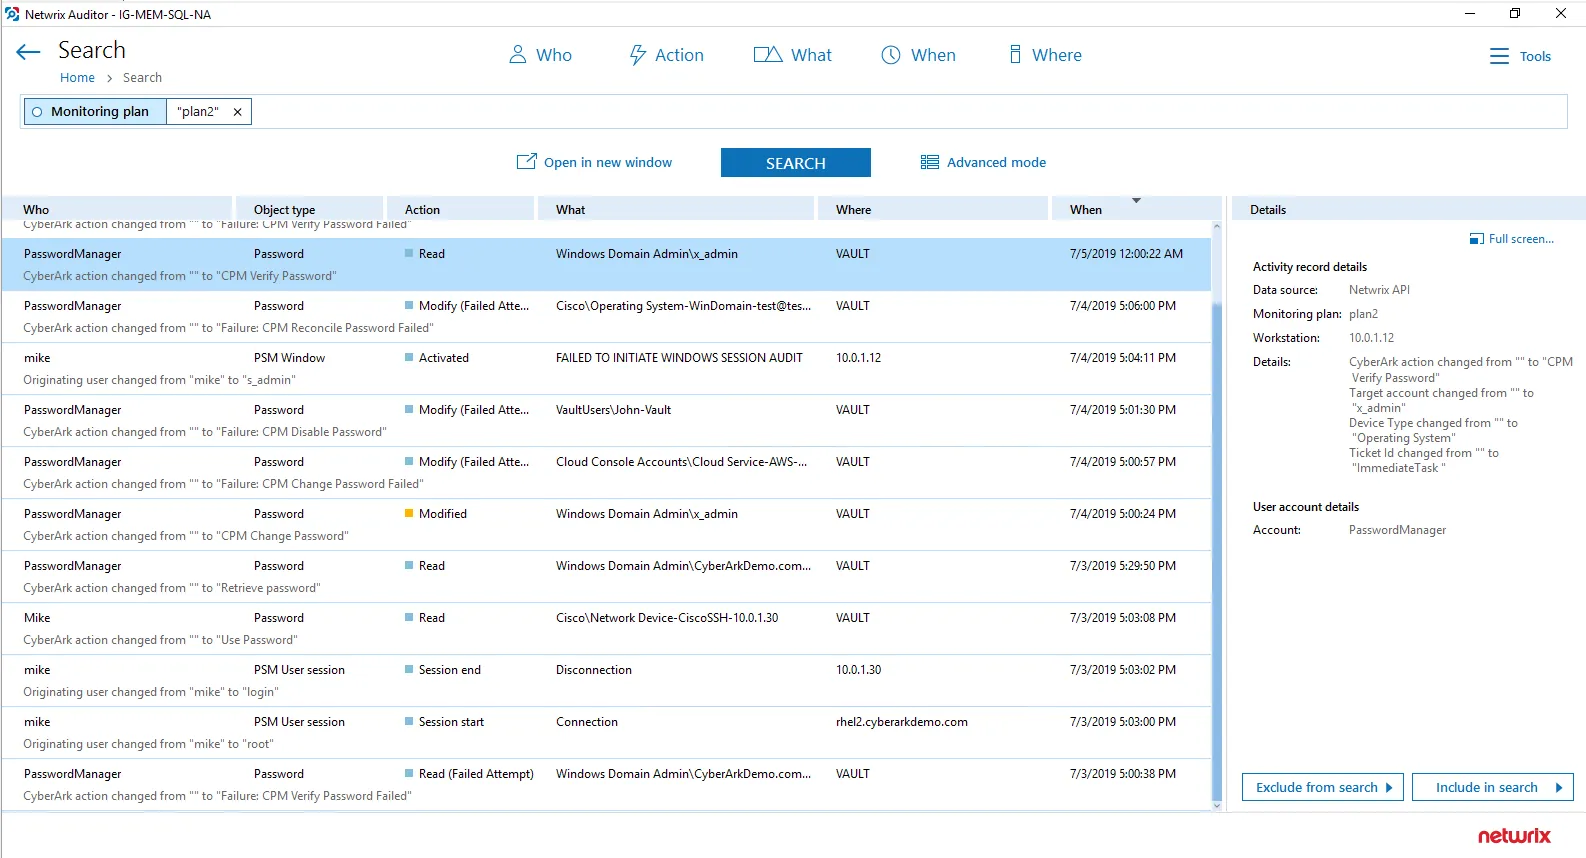Add a Where filter
Screen dimensions: 1586x858
[1045, 55]
